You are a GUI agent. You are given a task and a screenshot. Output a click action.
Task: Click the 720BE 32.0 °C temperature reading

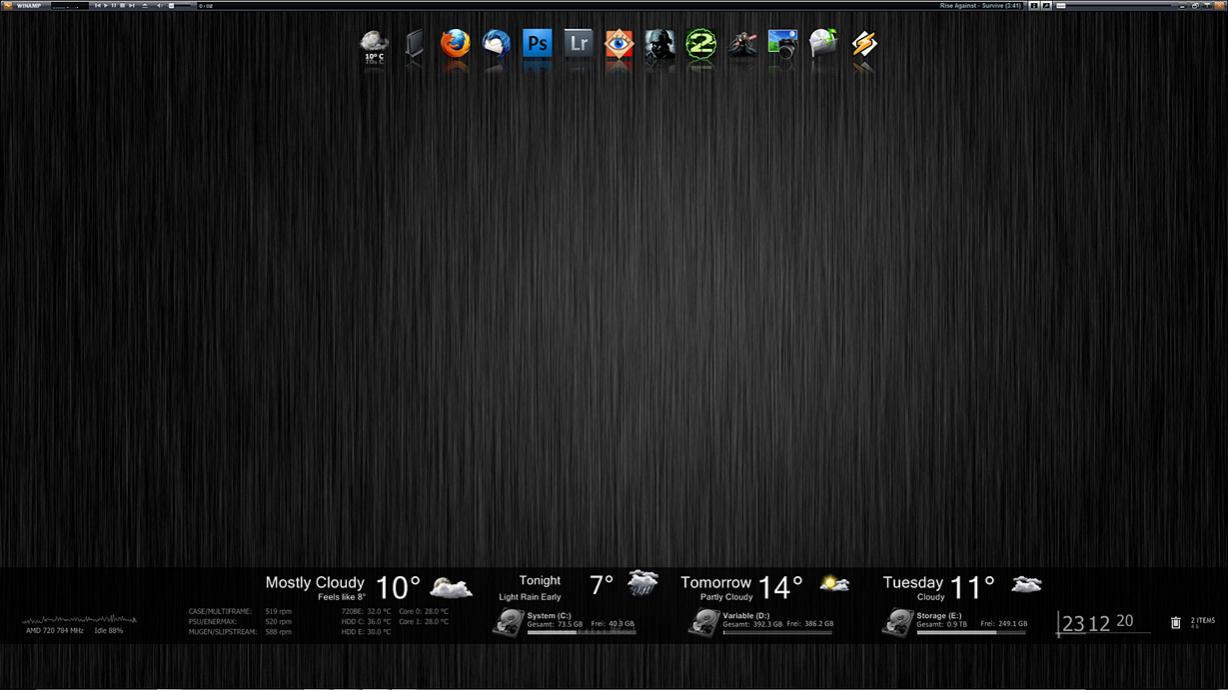[366, 611]
